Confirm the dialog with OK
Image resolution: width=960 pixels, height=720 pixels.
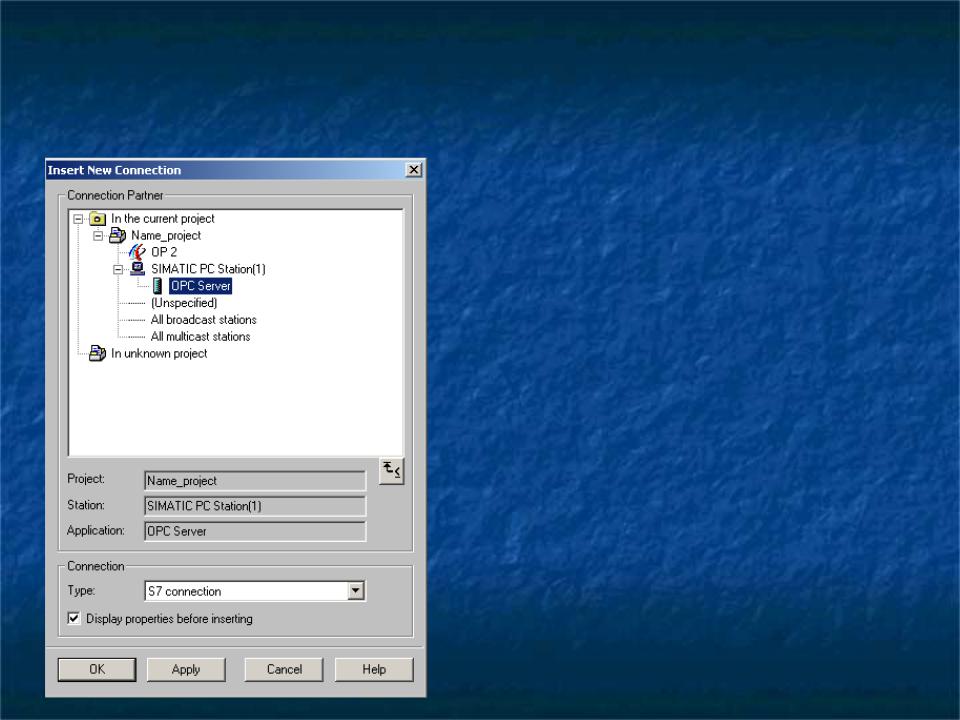click(97, 669)
